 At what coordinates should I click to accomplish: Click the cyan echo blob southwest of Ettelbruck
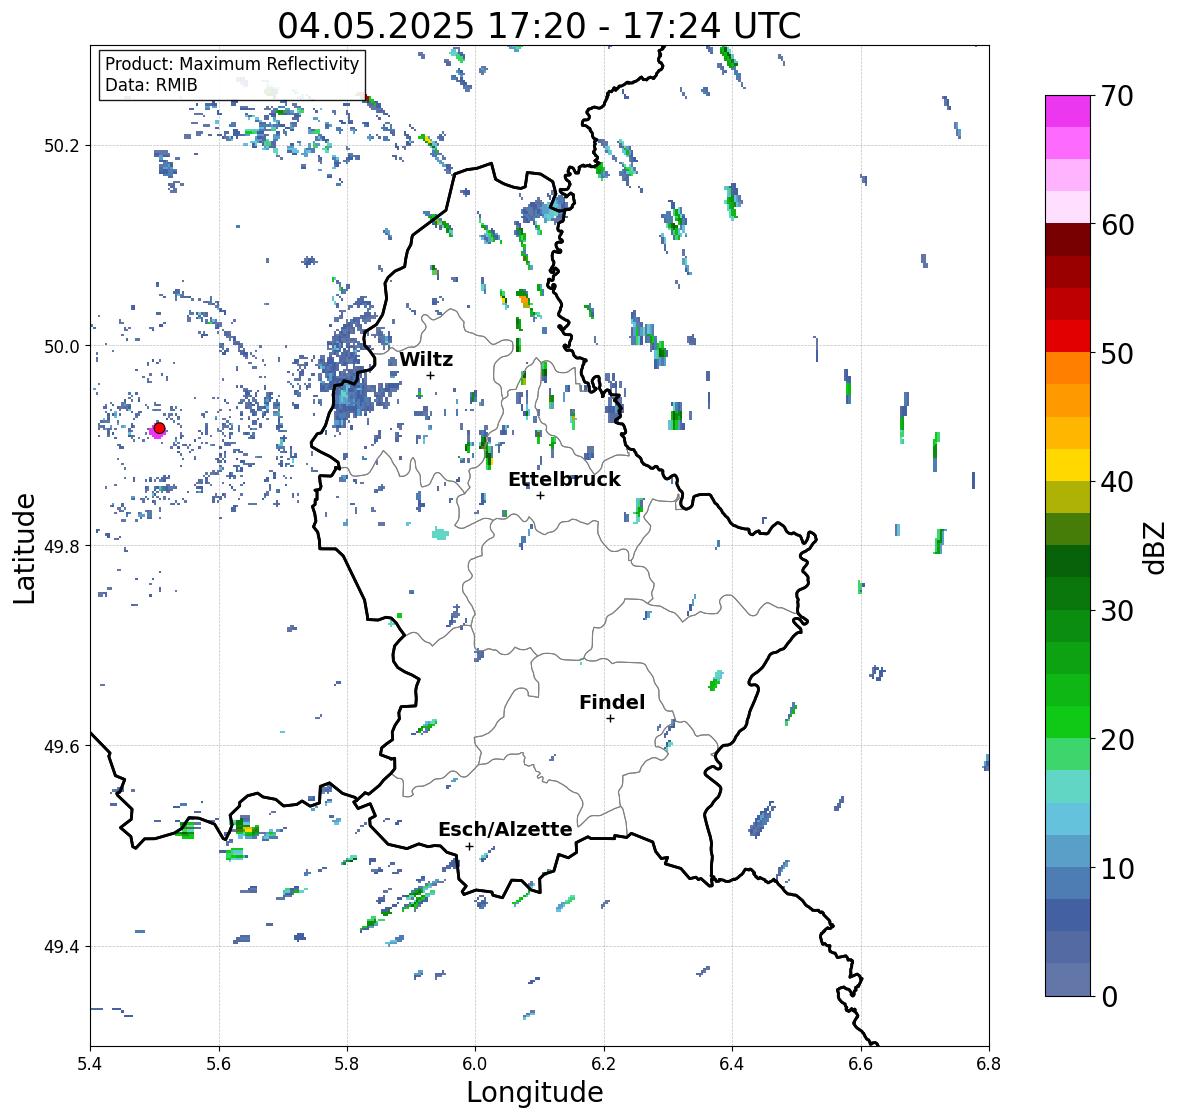[440, 534]
